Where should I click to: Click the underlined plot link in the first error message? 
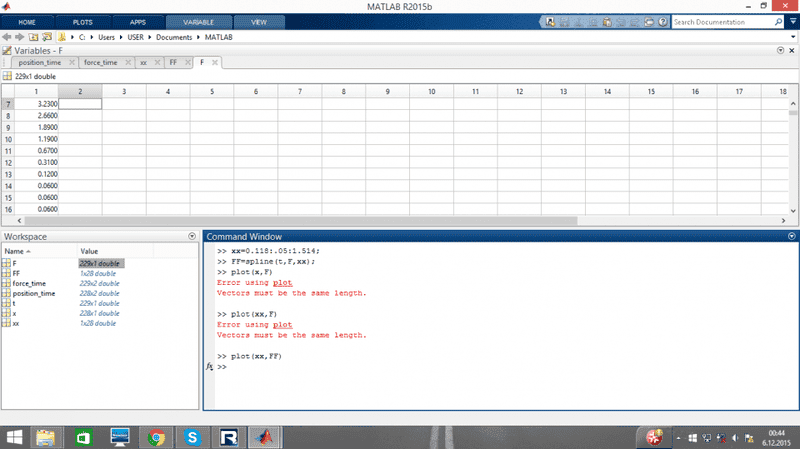[x=282, y=283]
